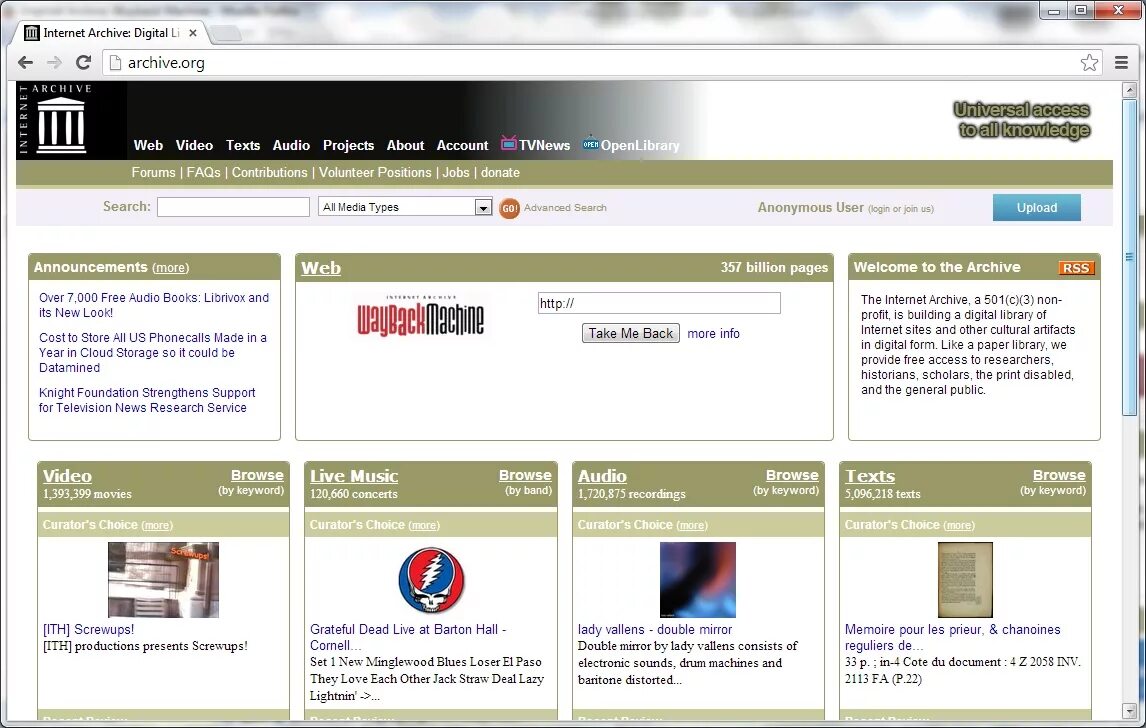Screen dimensions: 1146x728
Task: Click the Video section heading
Action: tap(67, 476)
